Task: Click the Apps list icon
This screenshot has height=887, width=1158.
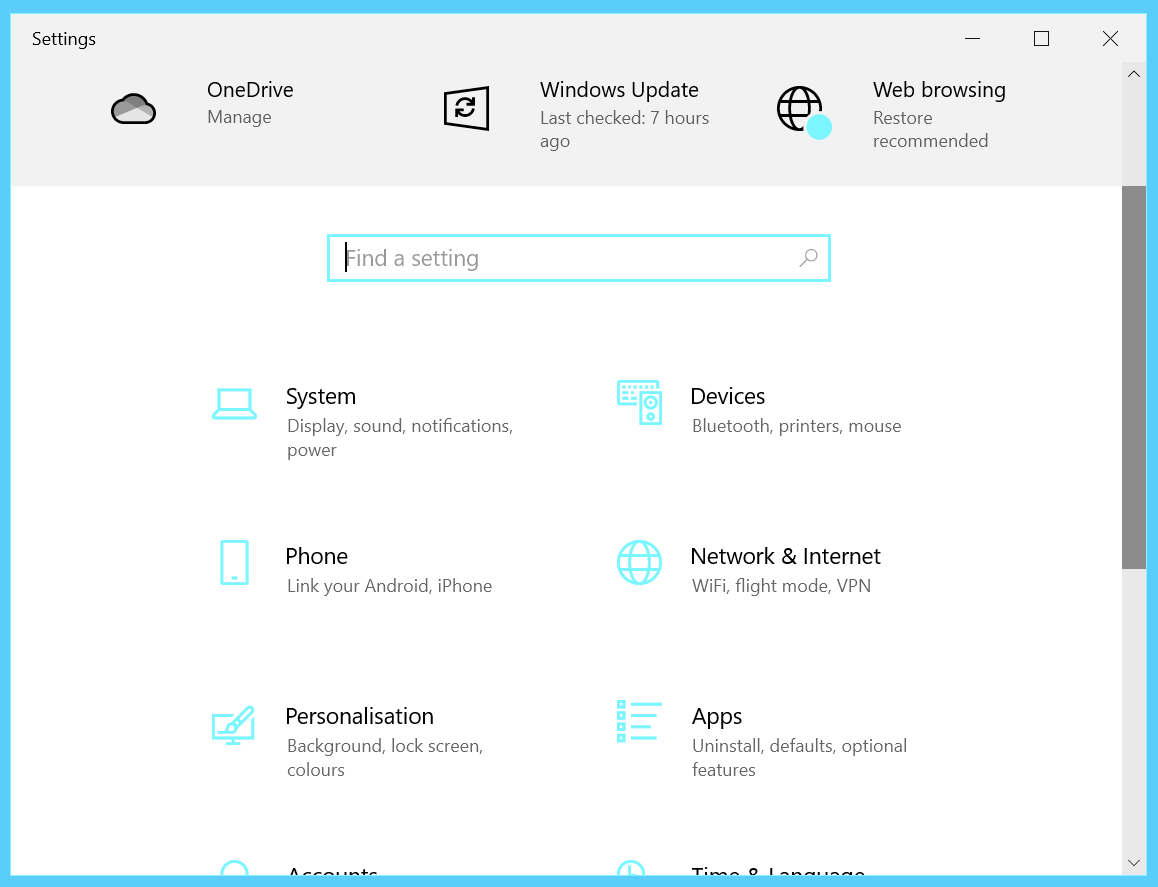Action: [640, 722]
